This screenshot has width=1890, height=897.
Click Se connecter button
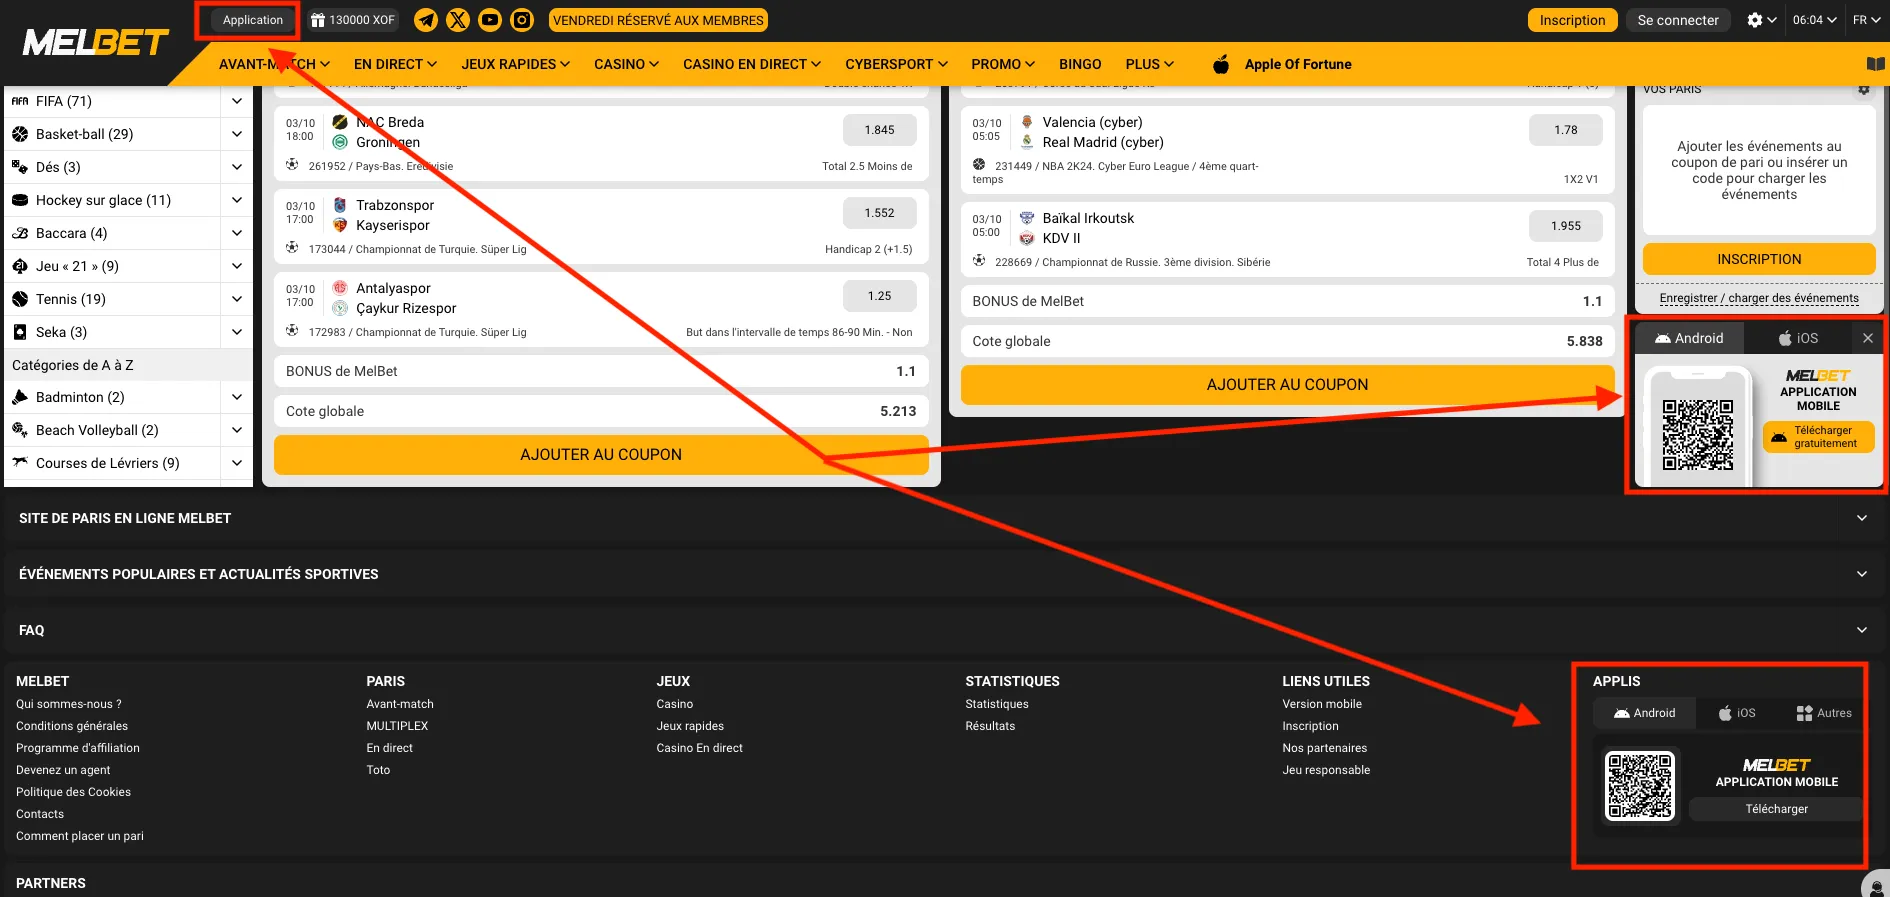1677,20
